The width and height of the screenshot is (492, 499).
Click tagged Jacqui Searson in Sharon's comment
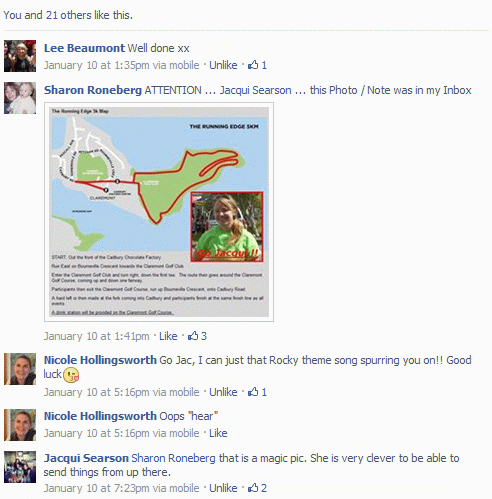click(255, 90)
